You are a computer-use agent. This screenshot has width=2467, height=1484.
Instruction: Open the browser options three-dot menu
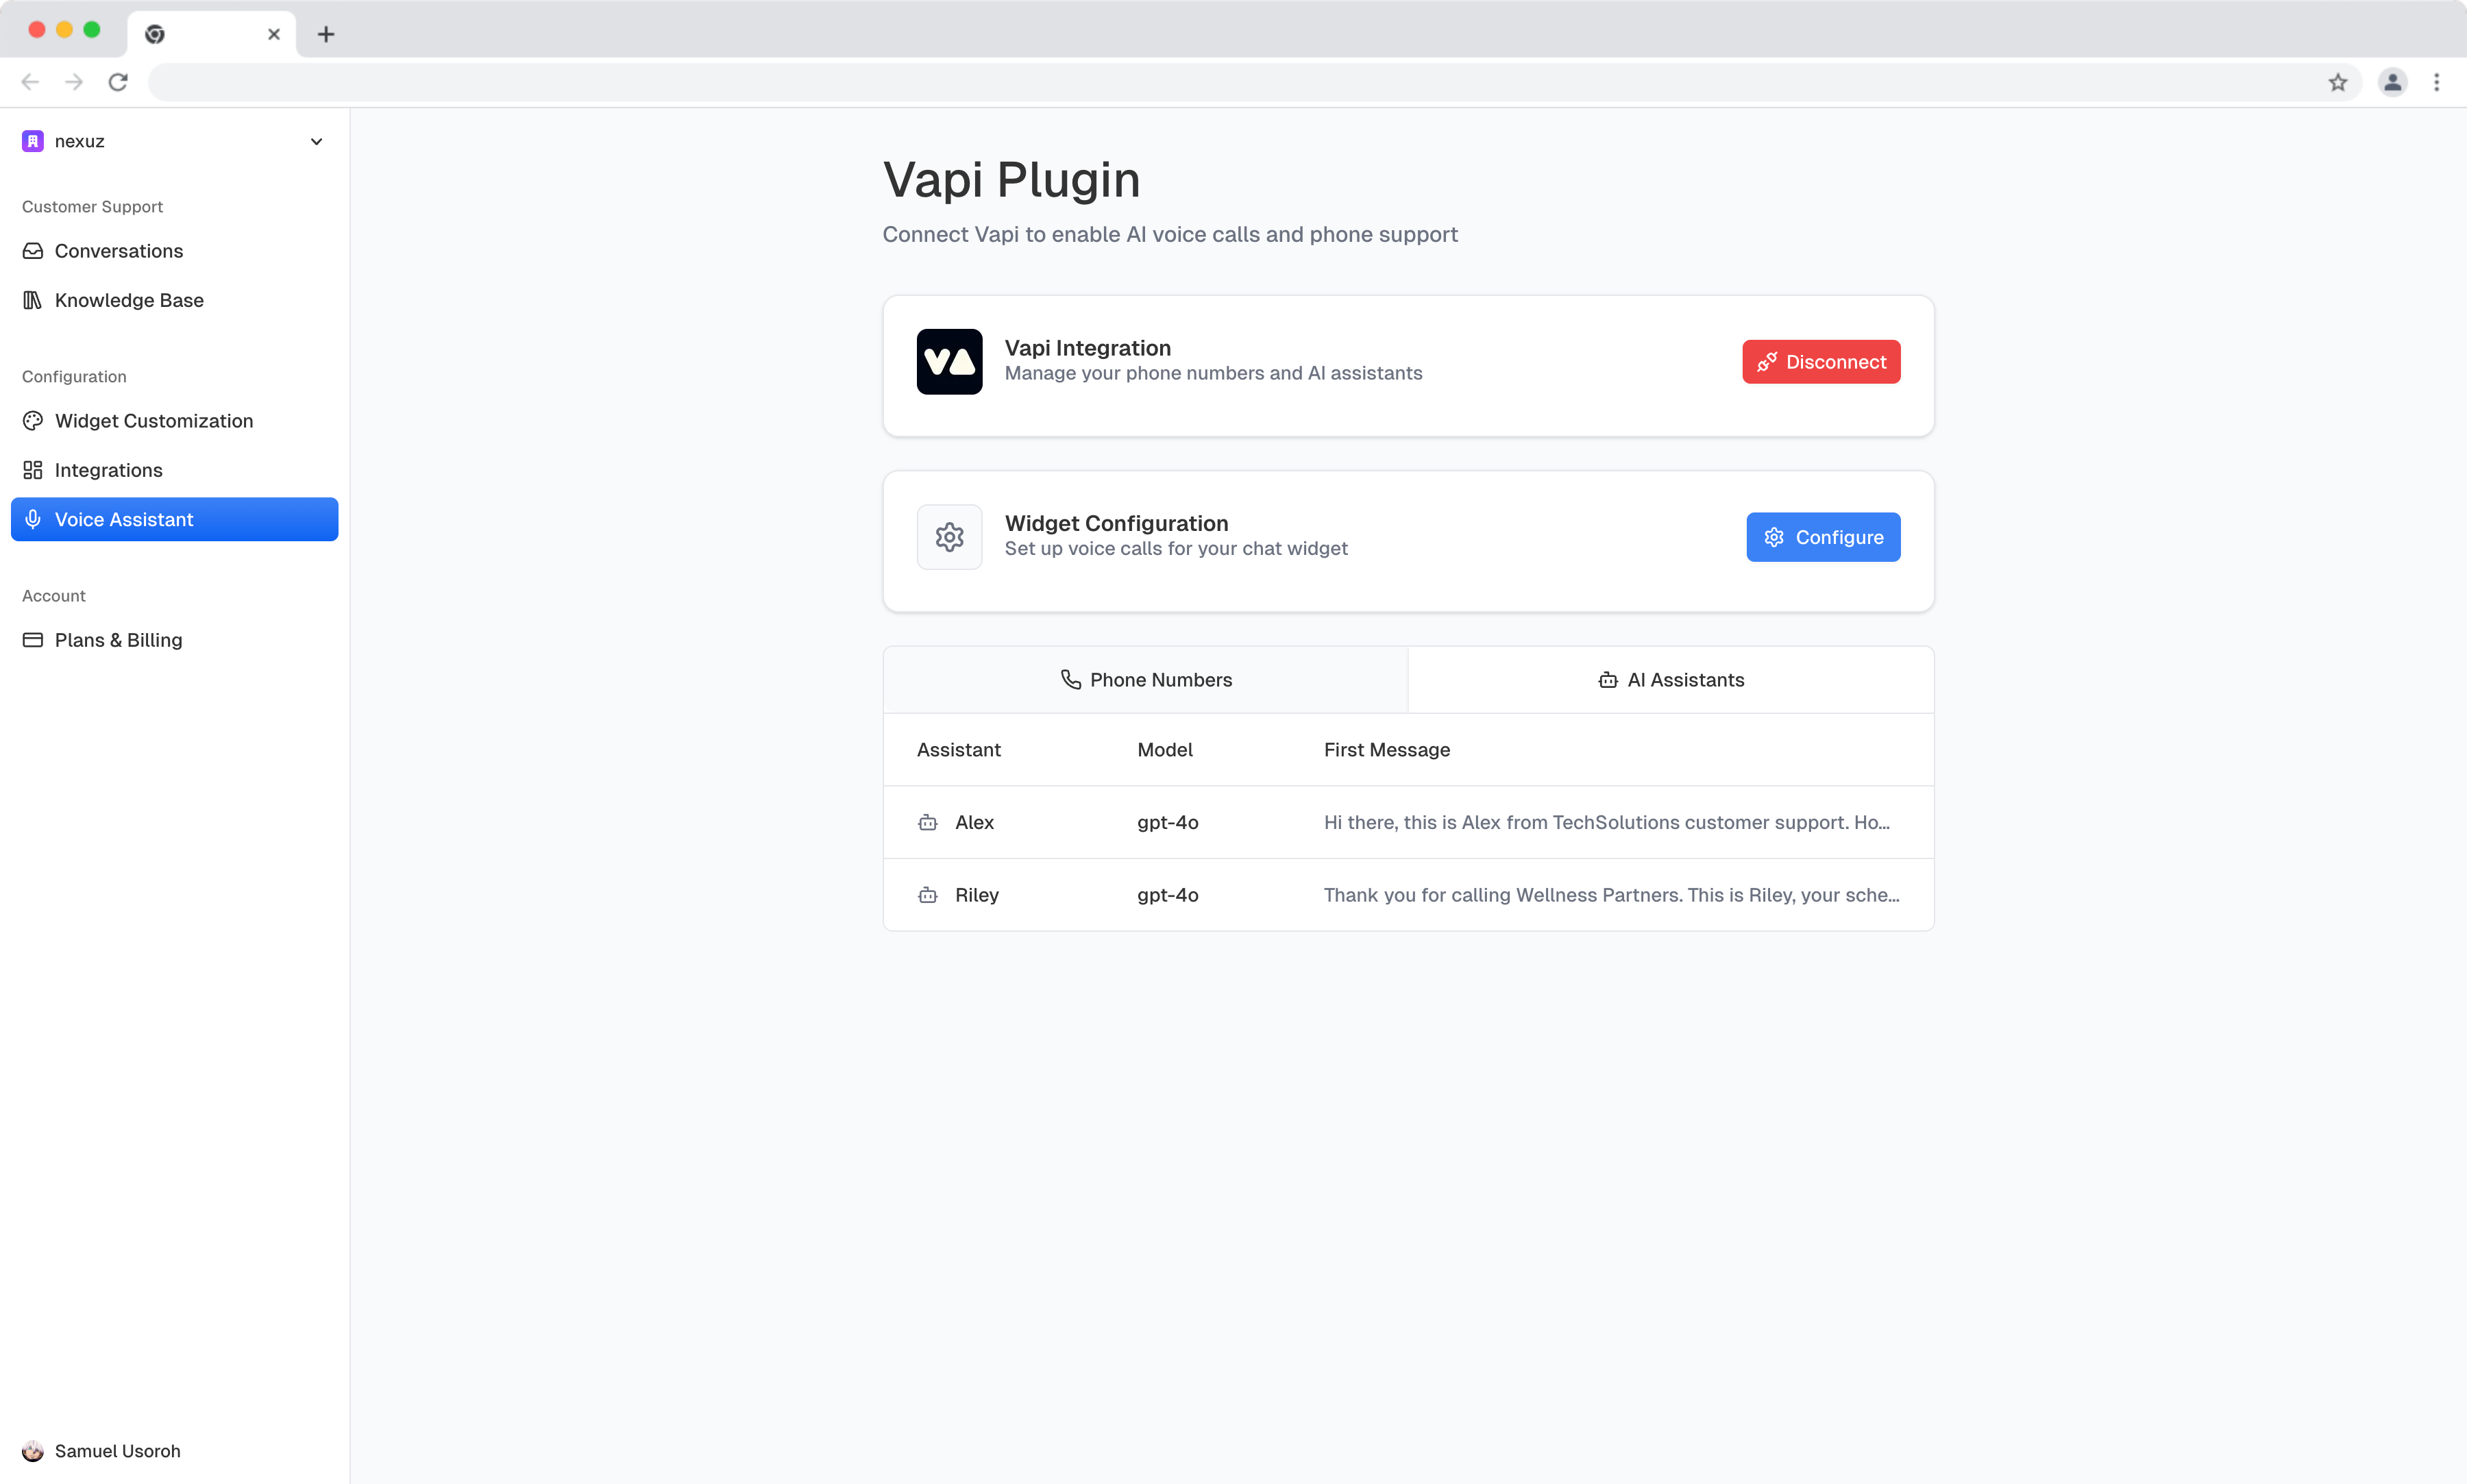(2437, 82)
